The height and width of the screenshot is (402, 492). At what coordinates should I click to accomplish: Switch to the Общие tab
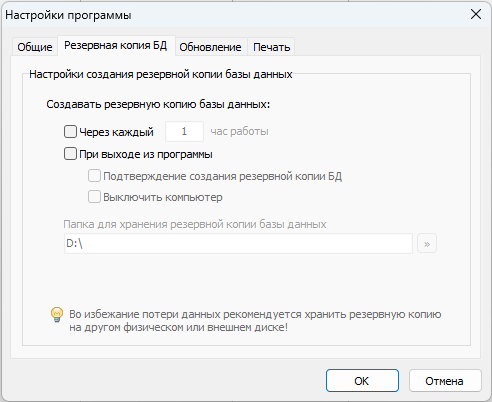pyautogui.click(x=35, y=47)
